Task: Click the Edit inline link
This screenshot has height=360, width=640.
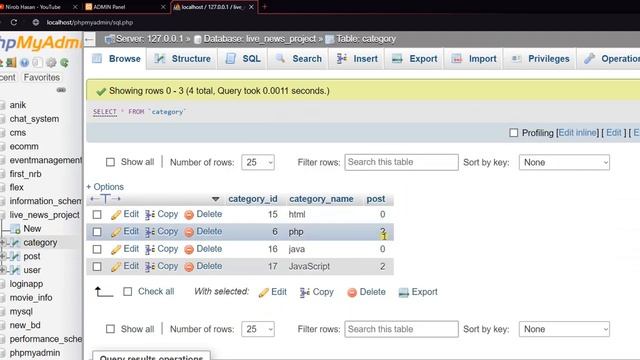Action: point(577,133)
